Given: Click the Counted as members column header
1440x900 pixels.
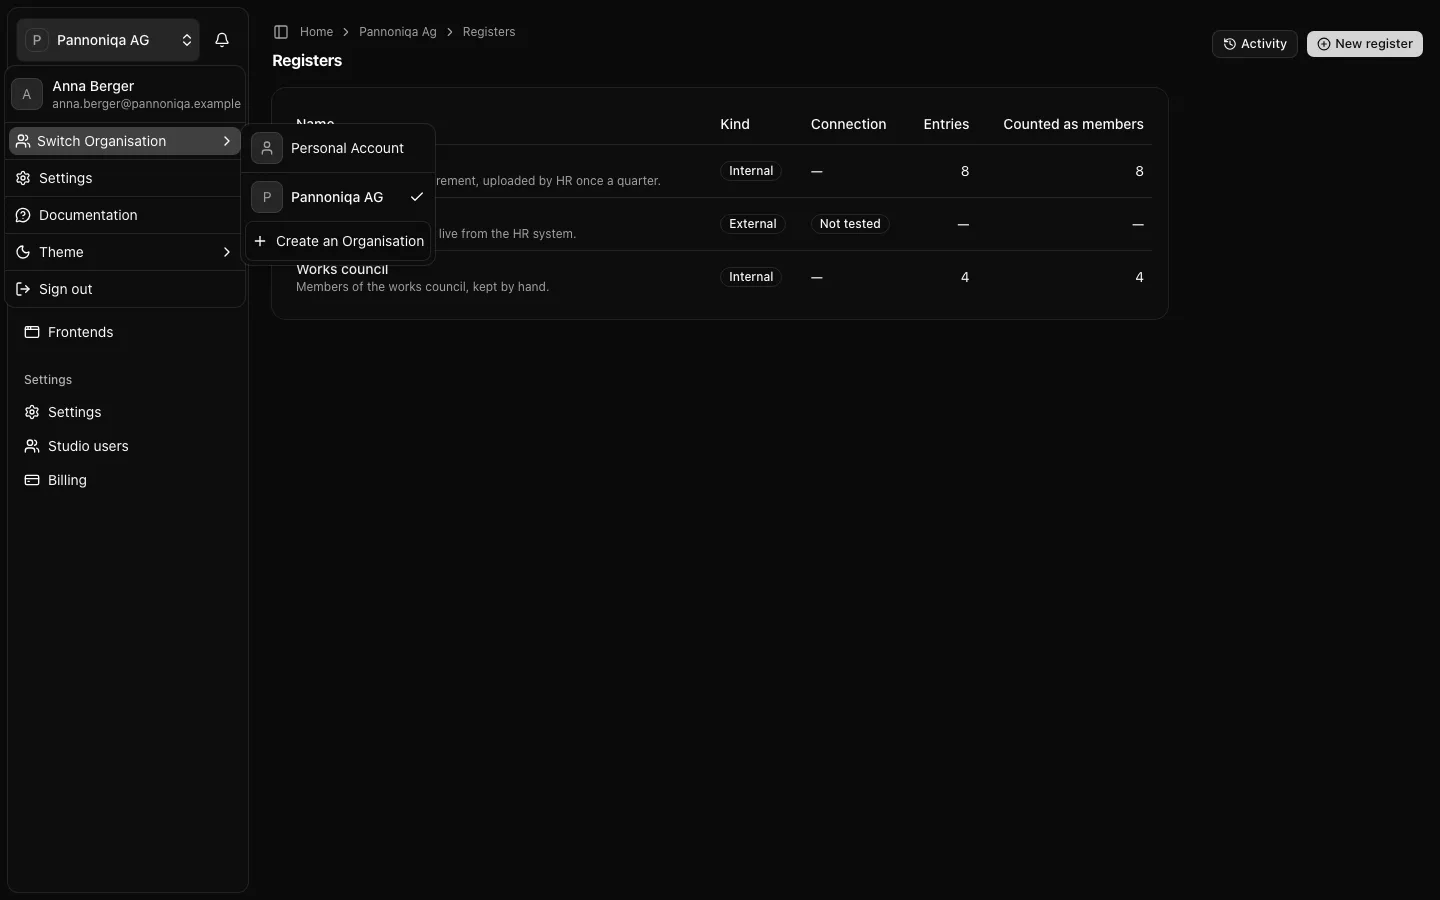Looking at the screenshot, I should tap(1073, 124).
